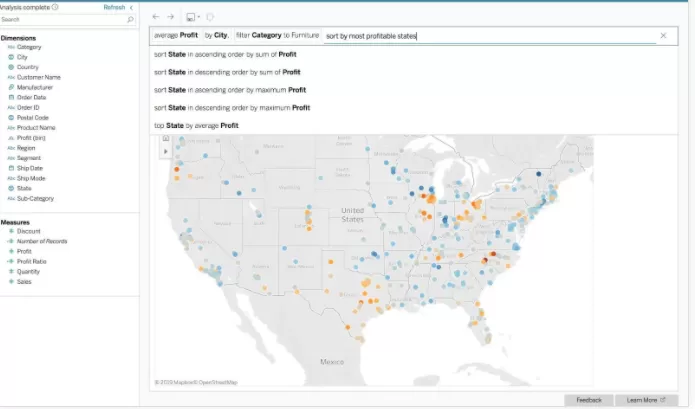Pick 'sort State in descending order by maximum Profit'
The image size is (695, 409).
[232, 107]
